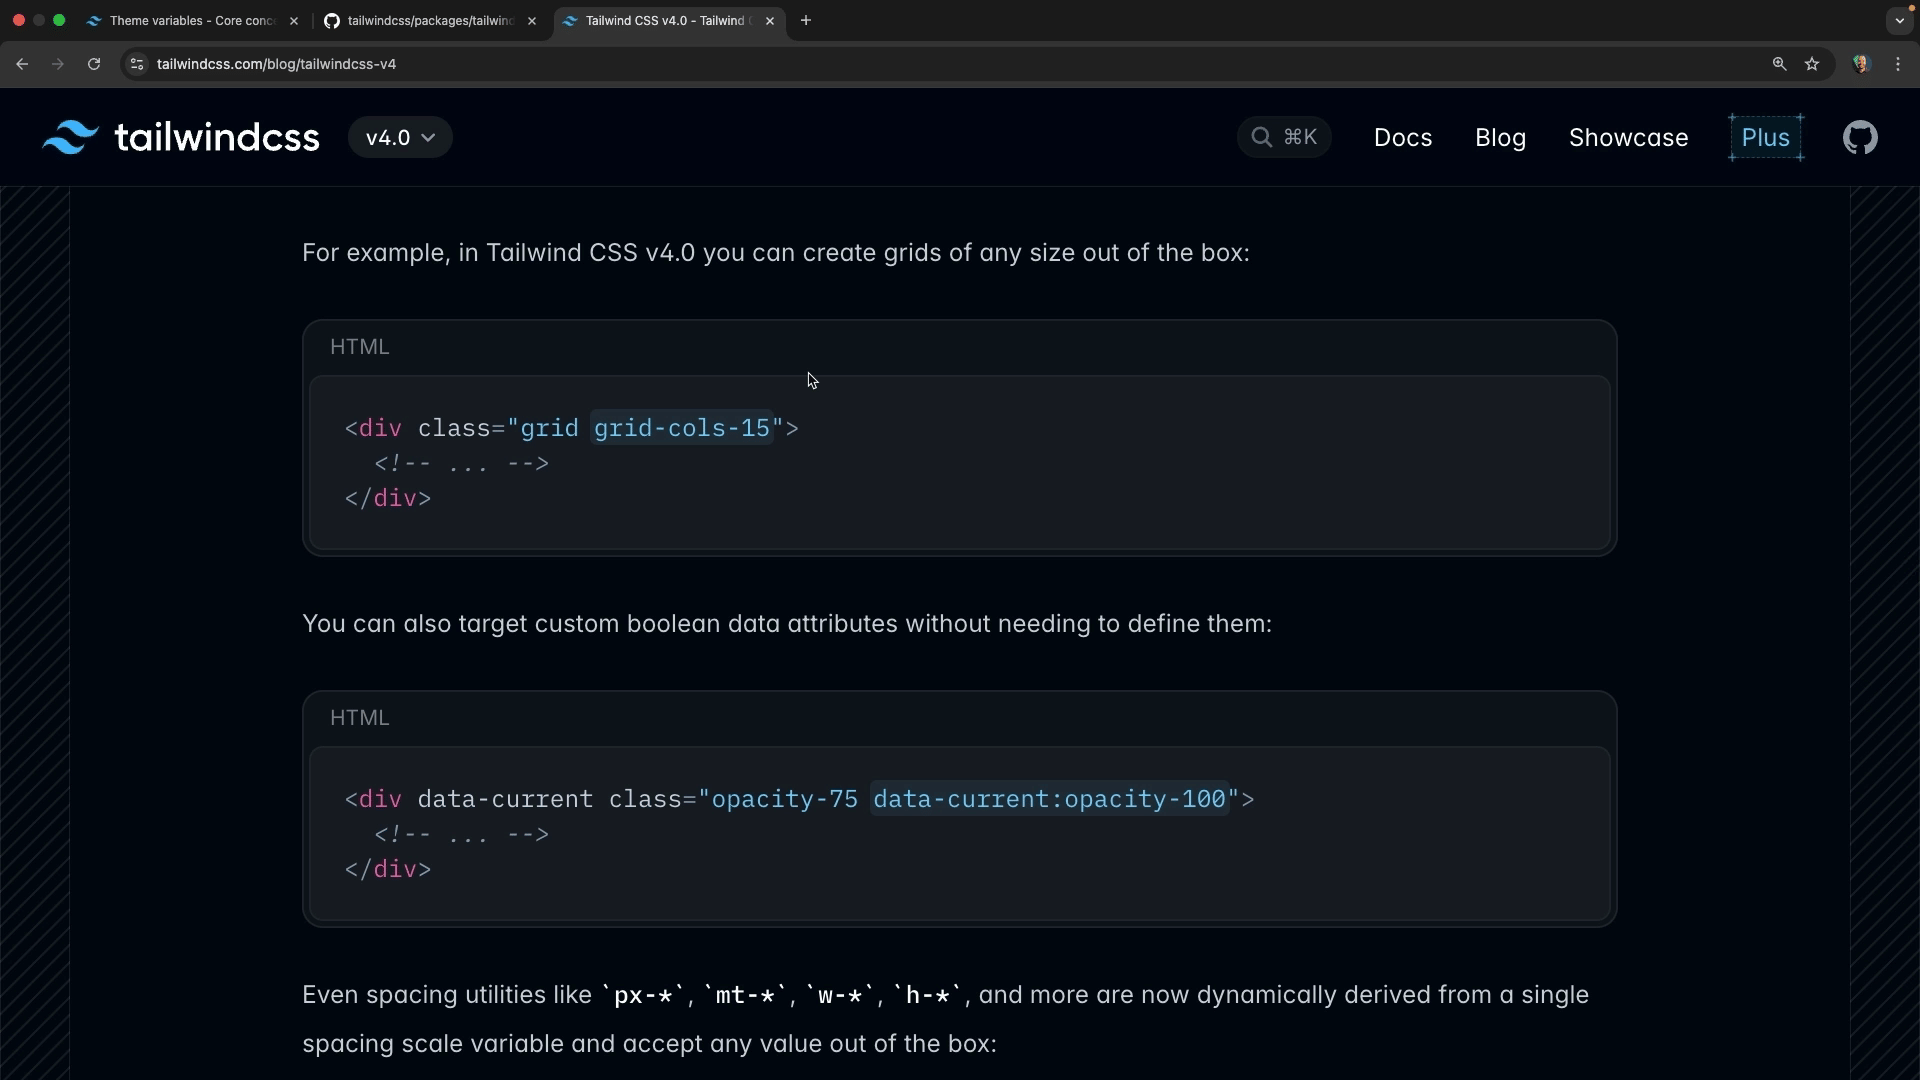Image resolution: width=1920 pixels, height=1080 pixels.
Task: Click the browser zoom magnifier icon
Action: (x=1779, y=64)
